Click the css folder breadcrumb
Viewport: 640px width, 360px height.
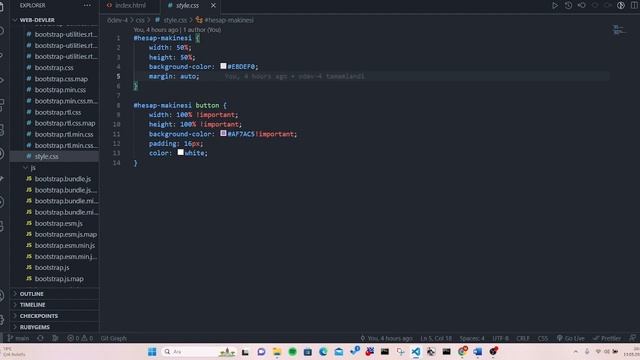coord(140,20)
